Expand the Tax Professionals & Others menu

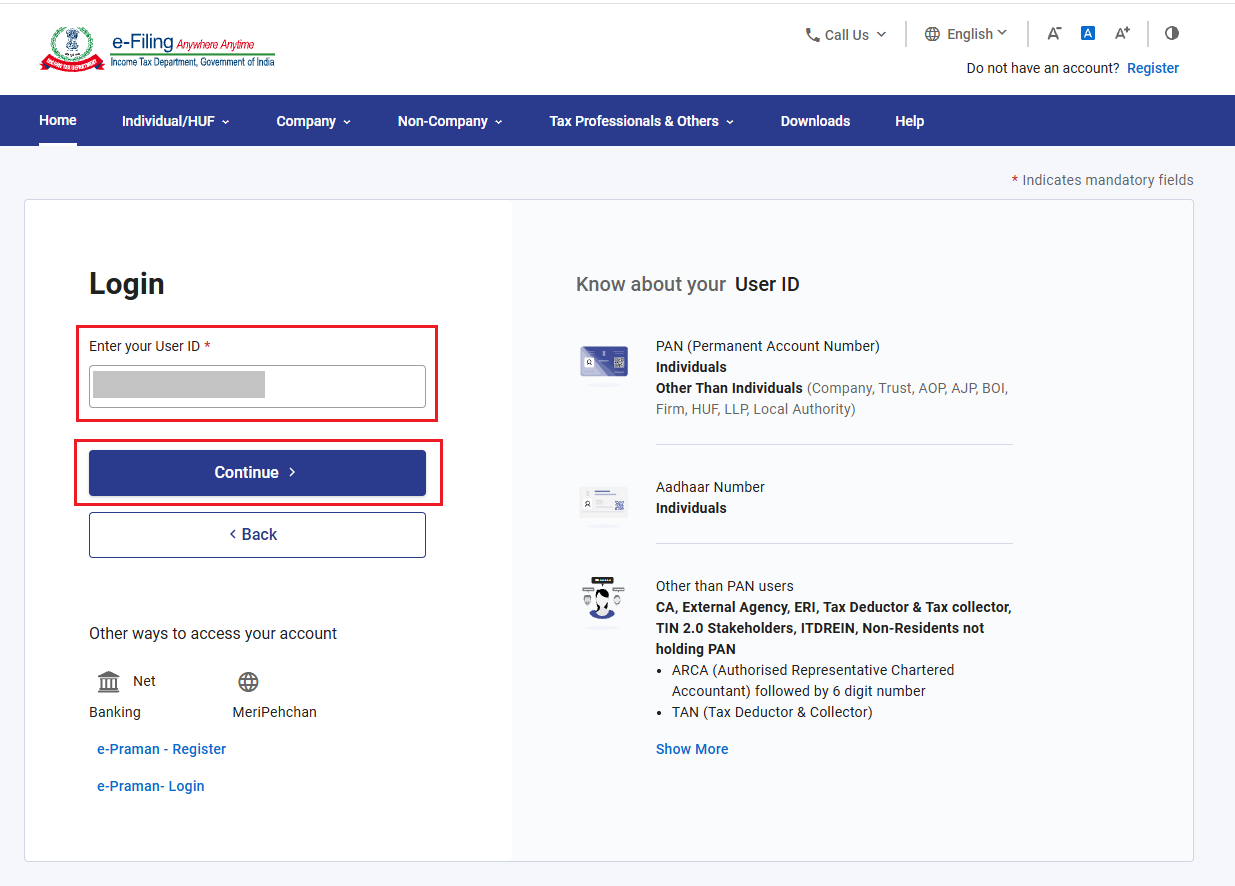(x=642, y=121)
